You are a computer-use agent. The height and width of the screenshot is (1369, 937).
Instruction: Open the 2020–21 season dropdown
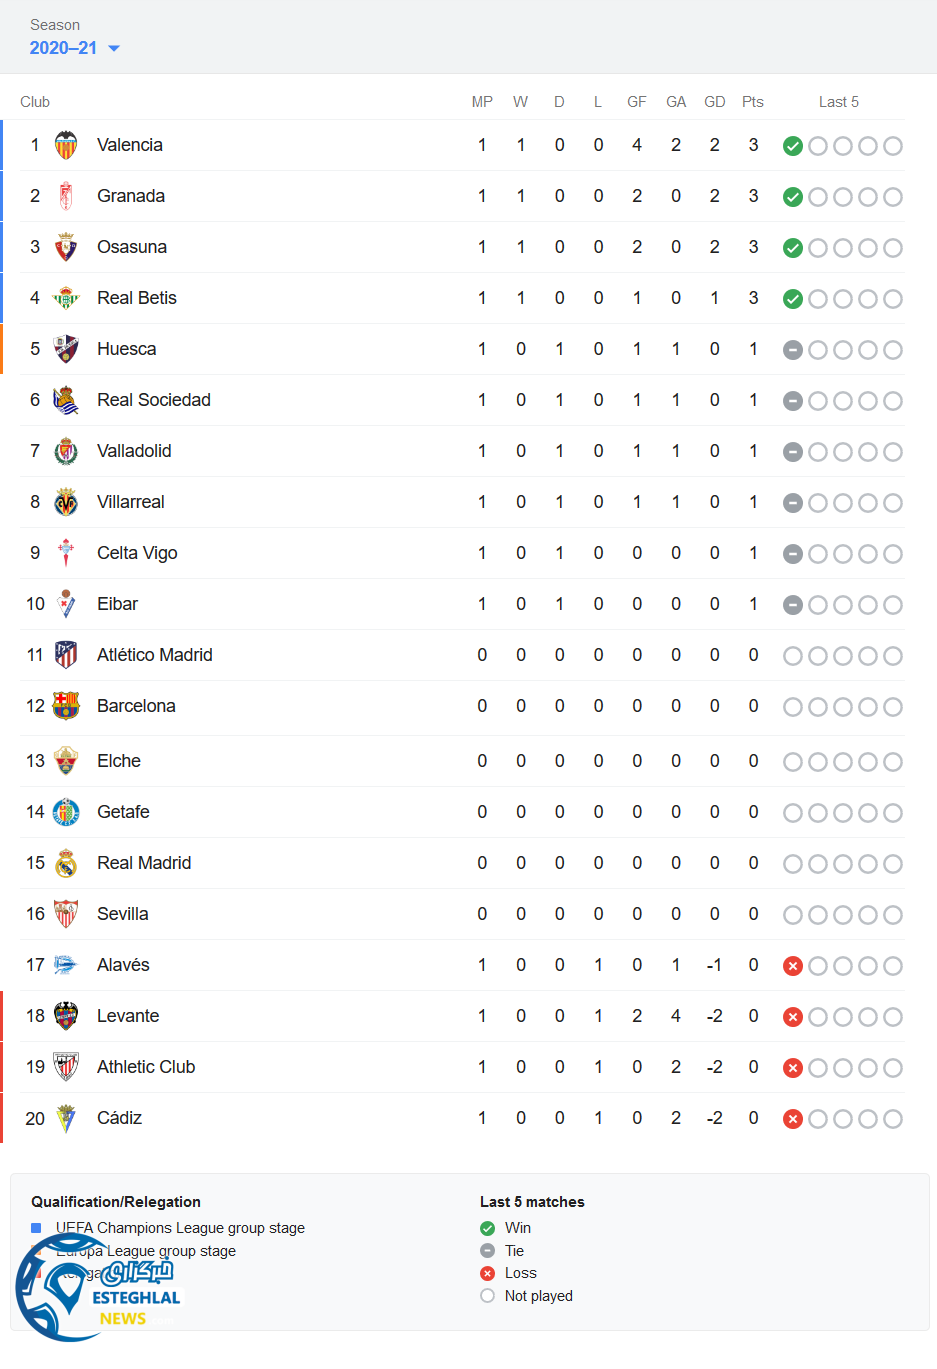(x=64, y=48)
